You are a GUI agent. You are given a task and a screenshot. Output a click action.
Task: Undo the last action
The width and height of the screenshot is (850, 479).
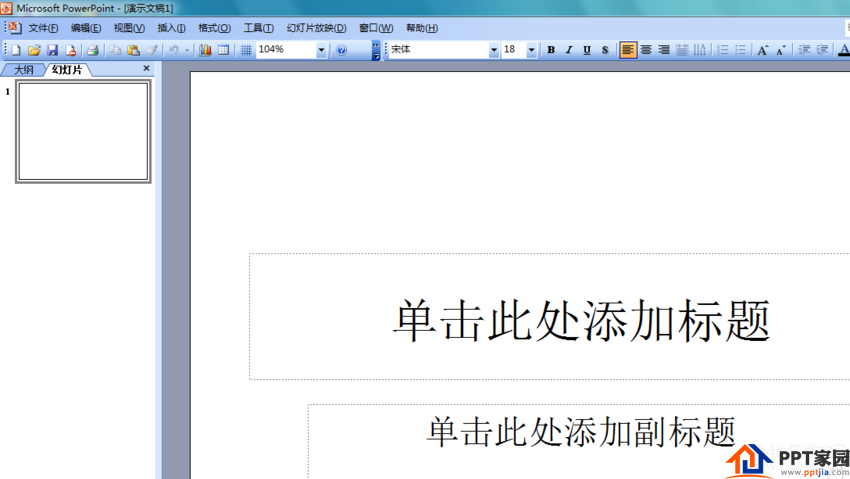click(174, 50)
